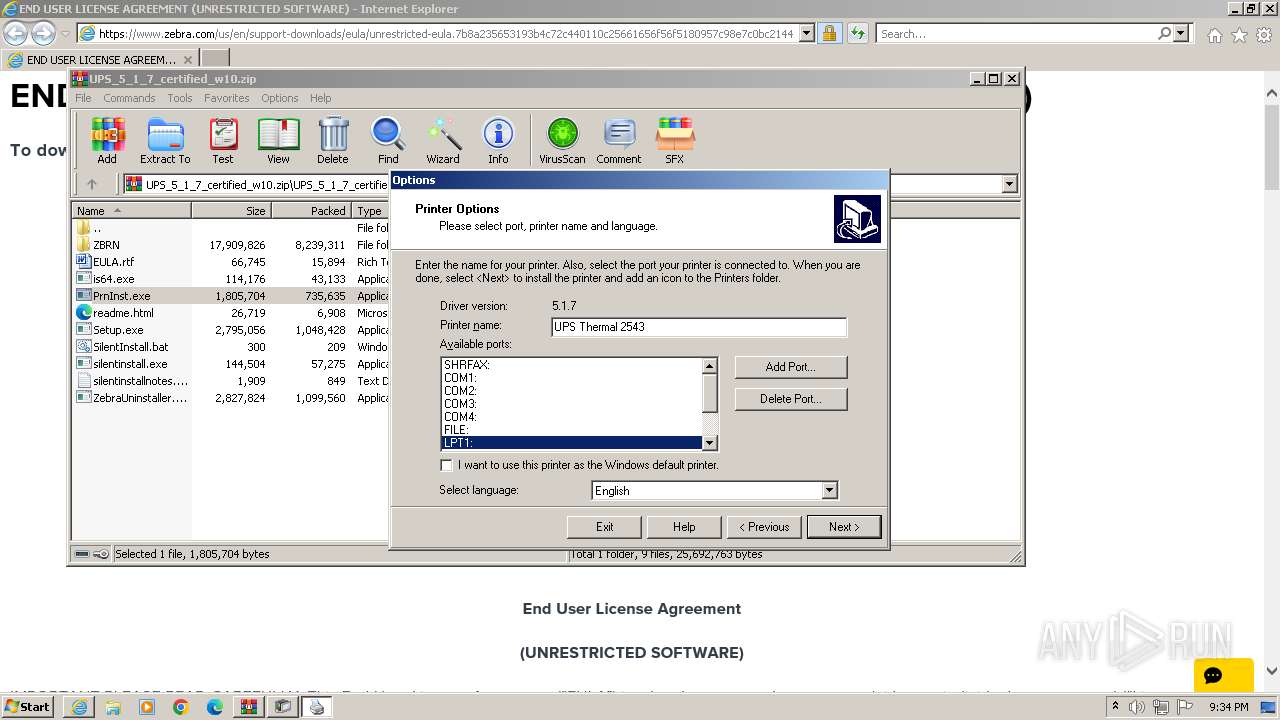Image resolution: width=1280 pixels, height=720 pixels.
Task: Click the SFX toolbar icon
Action: pos(675,140)
